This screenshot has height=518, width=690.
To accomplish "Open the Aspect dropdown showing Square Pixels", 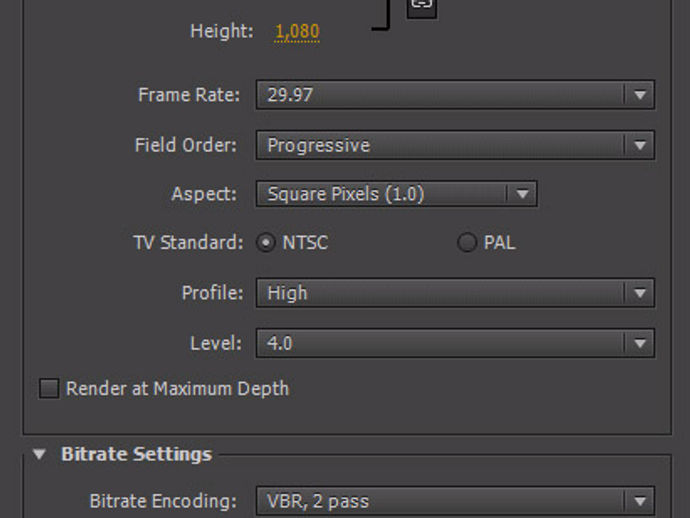I will 396,194.
